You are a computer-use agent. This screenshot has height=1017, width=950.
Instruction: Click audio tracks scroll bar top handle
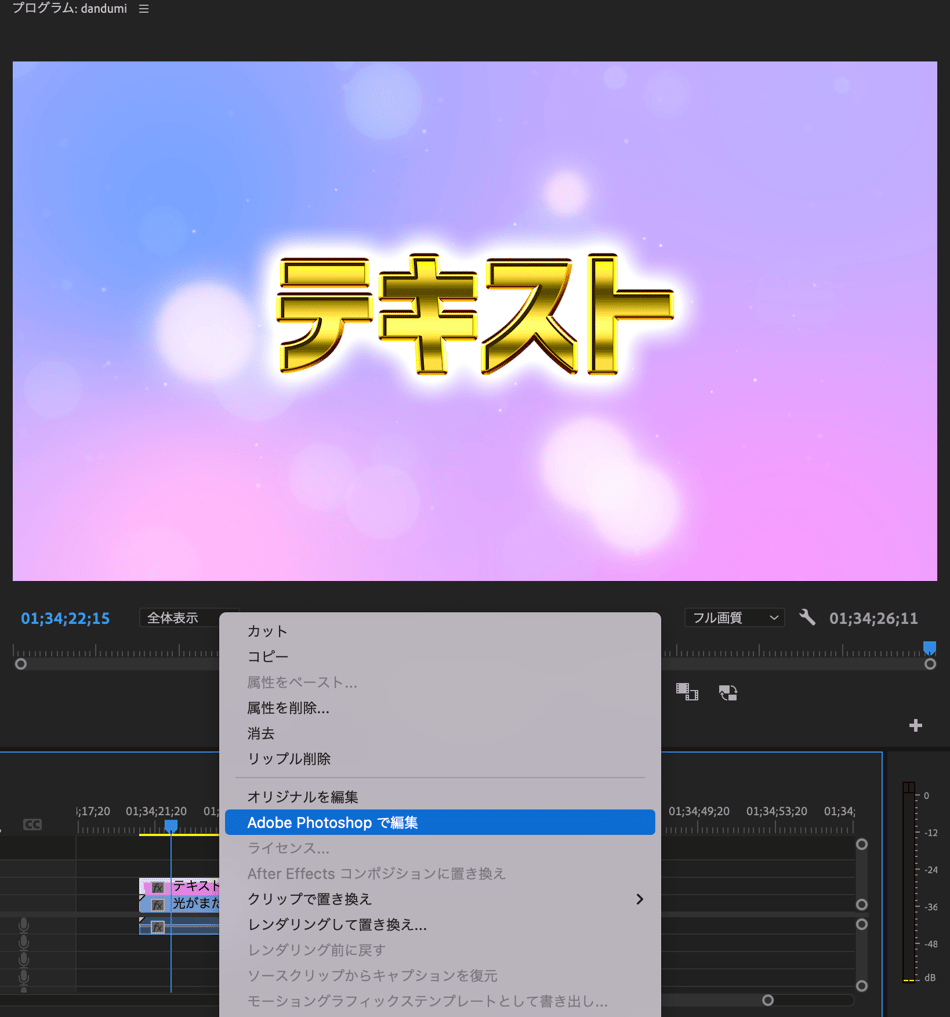(862, 924)
